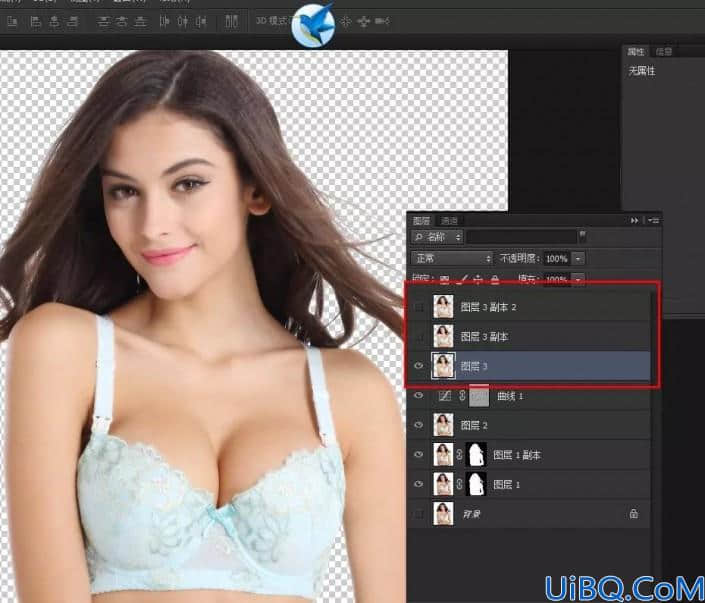The width and height of the screenshot is (705, 603).
Task: Click the curves adjustment icon on 曲线 1
Action: [x=445, y=396]
